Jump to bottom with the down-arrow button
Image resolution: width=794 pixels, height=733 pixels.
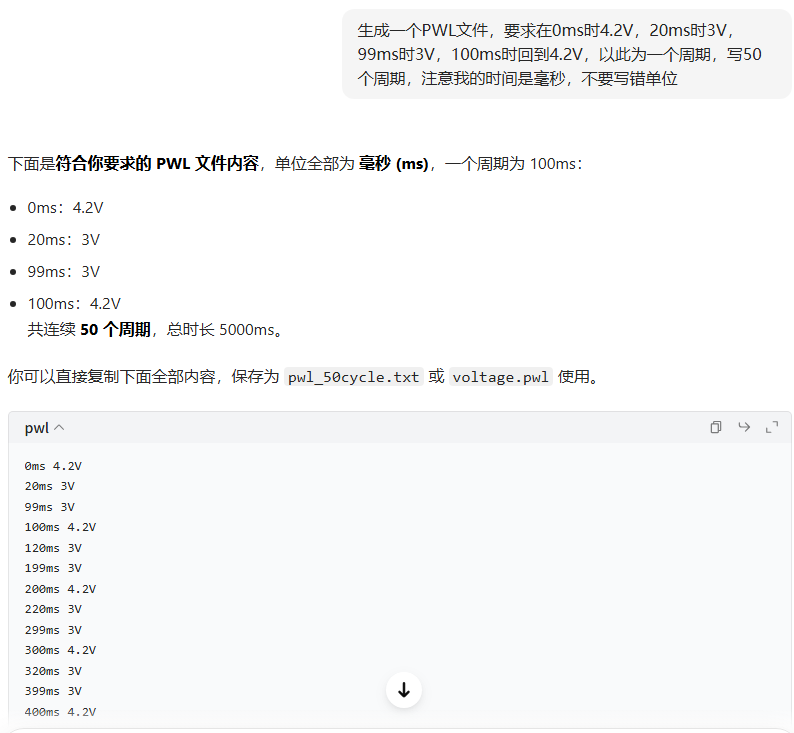pos(404,690)
